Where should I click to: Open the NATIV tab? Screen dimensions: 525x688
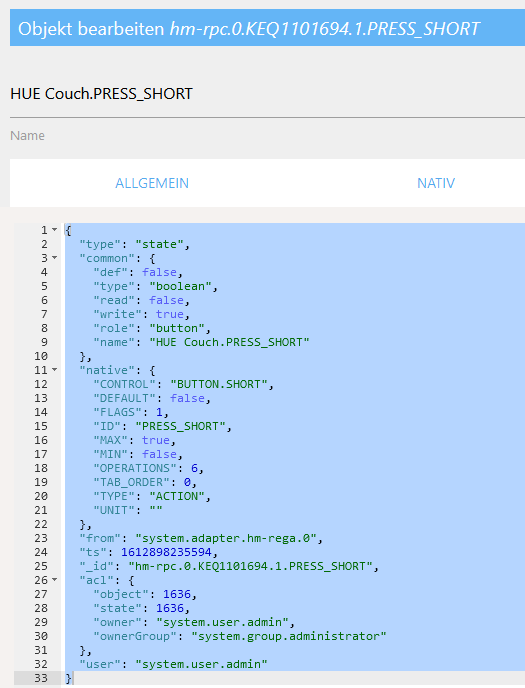[436, 183]
